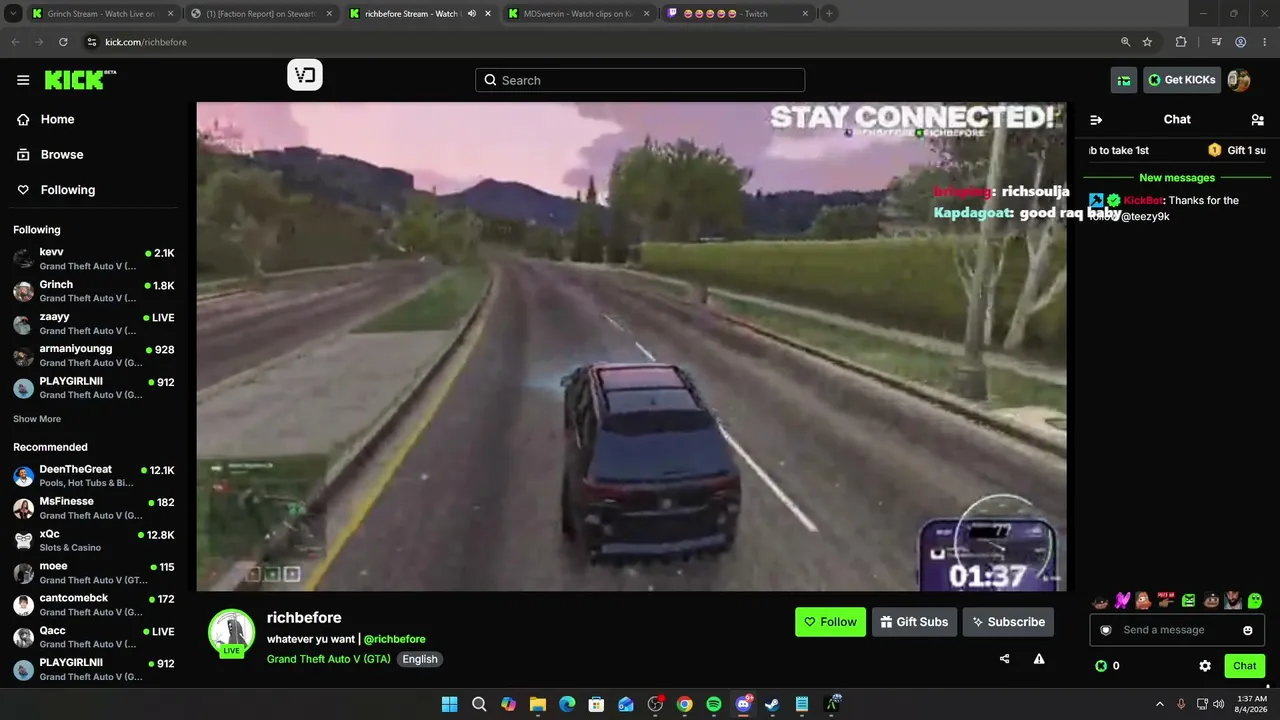Collapse the chat panel with arrow icon
1280x720 pixels.
(1096, 119)
